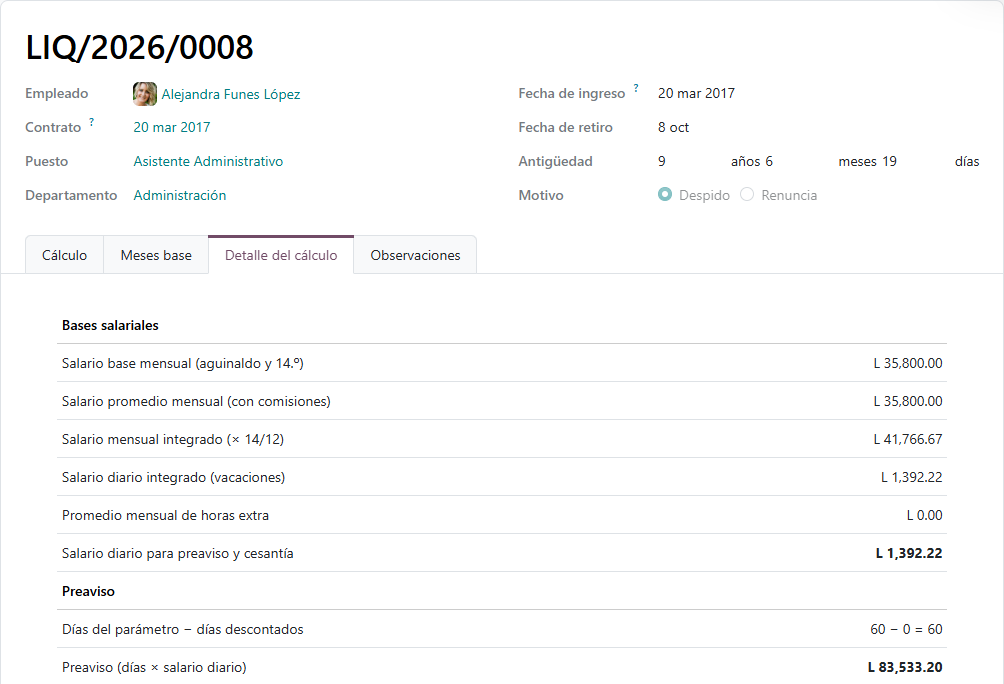Viewport: 1004px width, 684px height.
Task: Click Salario diario para preaviso y cesantía label
Action: [x=177, y=554]
